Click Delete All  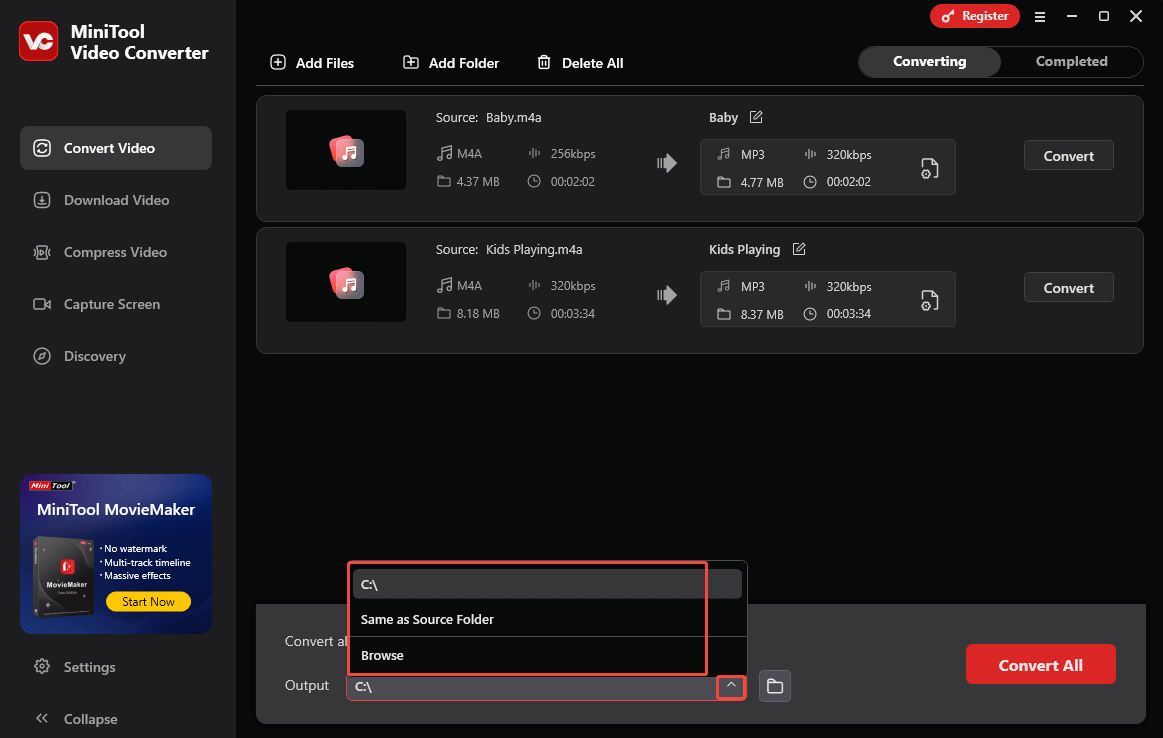[580, 63]
